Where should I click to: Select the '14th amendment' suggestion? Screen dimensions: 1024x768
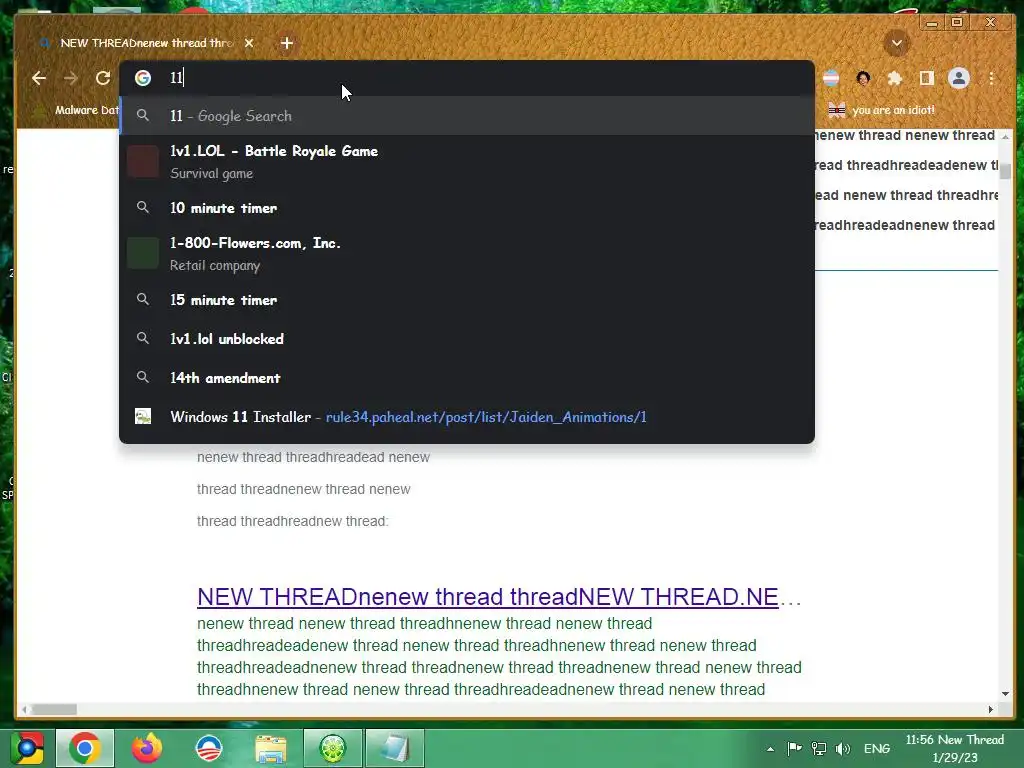(467, 378)
